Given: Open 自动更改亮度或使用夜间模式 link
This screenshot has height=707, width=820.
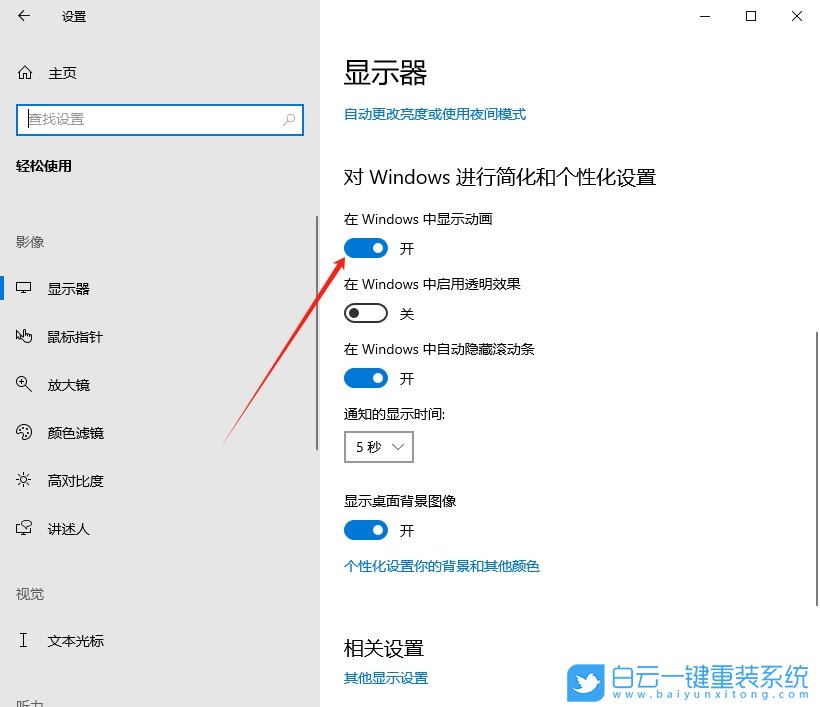Looking at the screenshot, I should click(x=433, y=114).
